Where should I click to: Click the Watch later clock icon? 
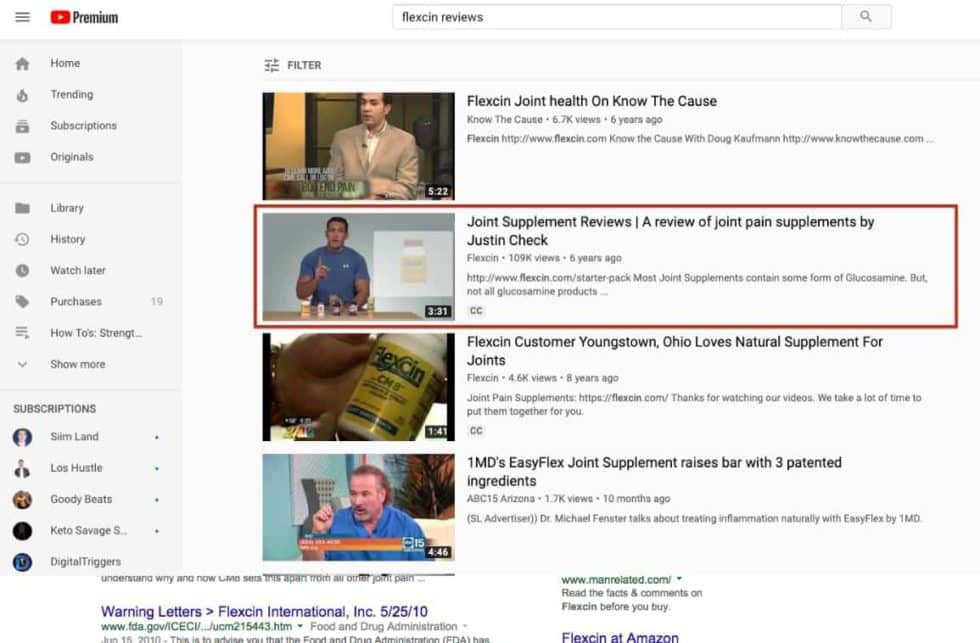[22, 271]
